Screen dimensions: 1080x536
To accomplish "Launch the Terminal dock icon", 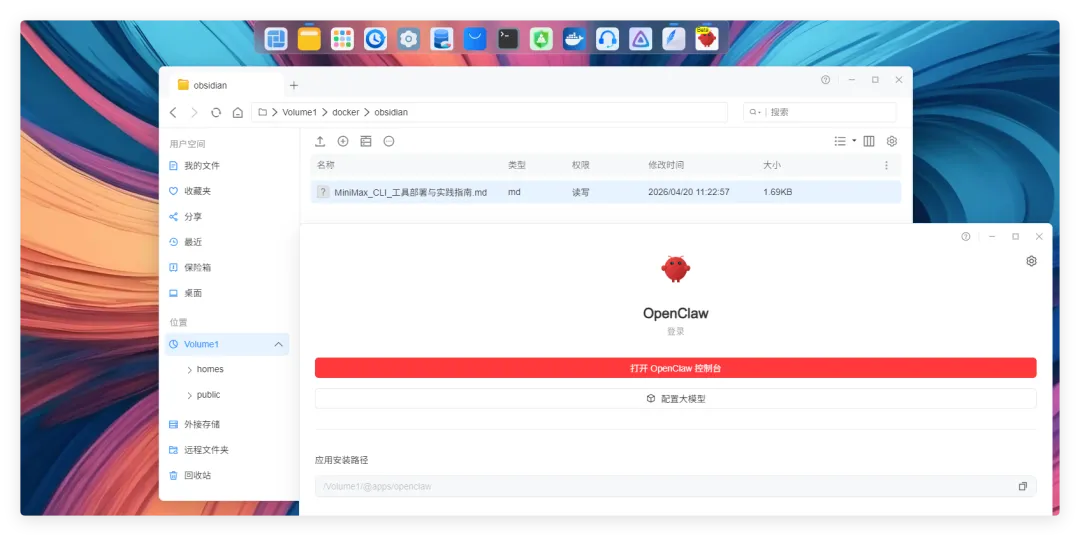I will (508, 39).
